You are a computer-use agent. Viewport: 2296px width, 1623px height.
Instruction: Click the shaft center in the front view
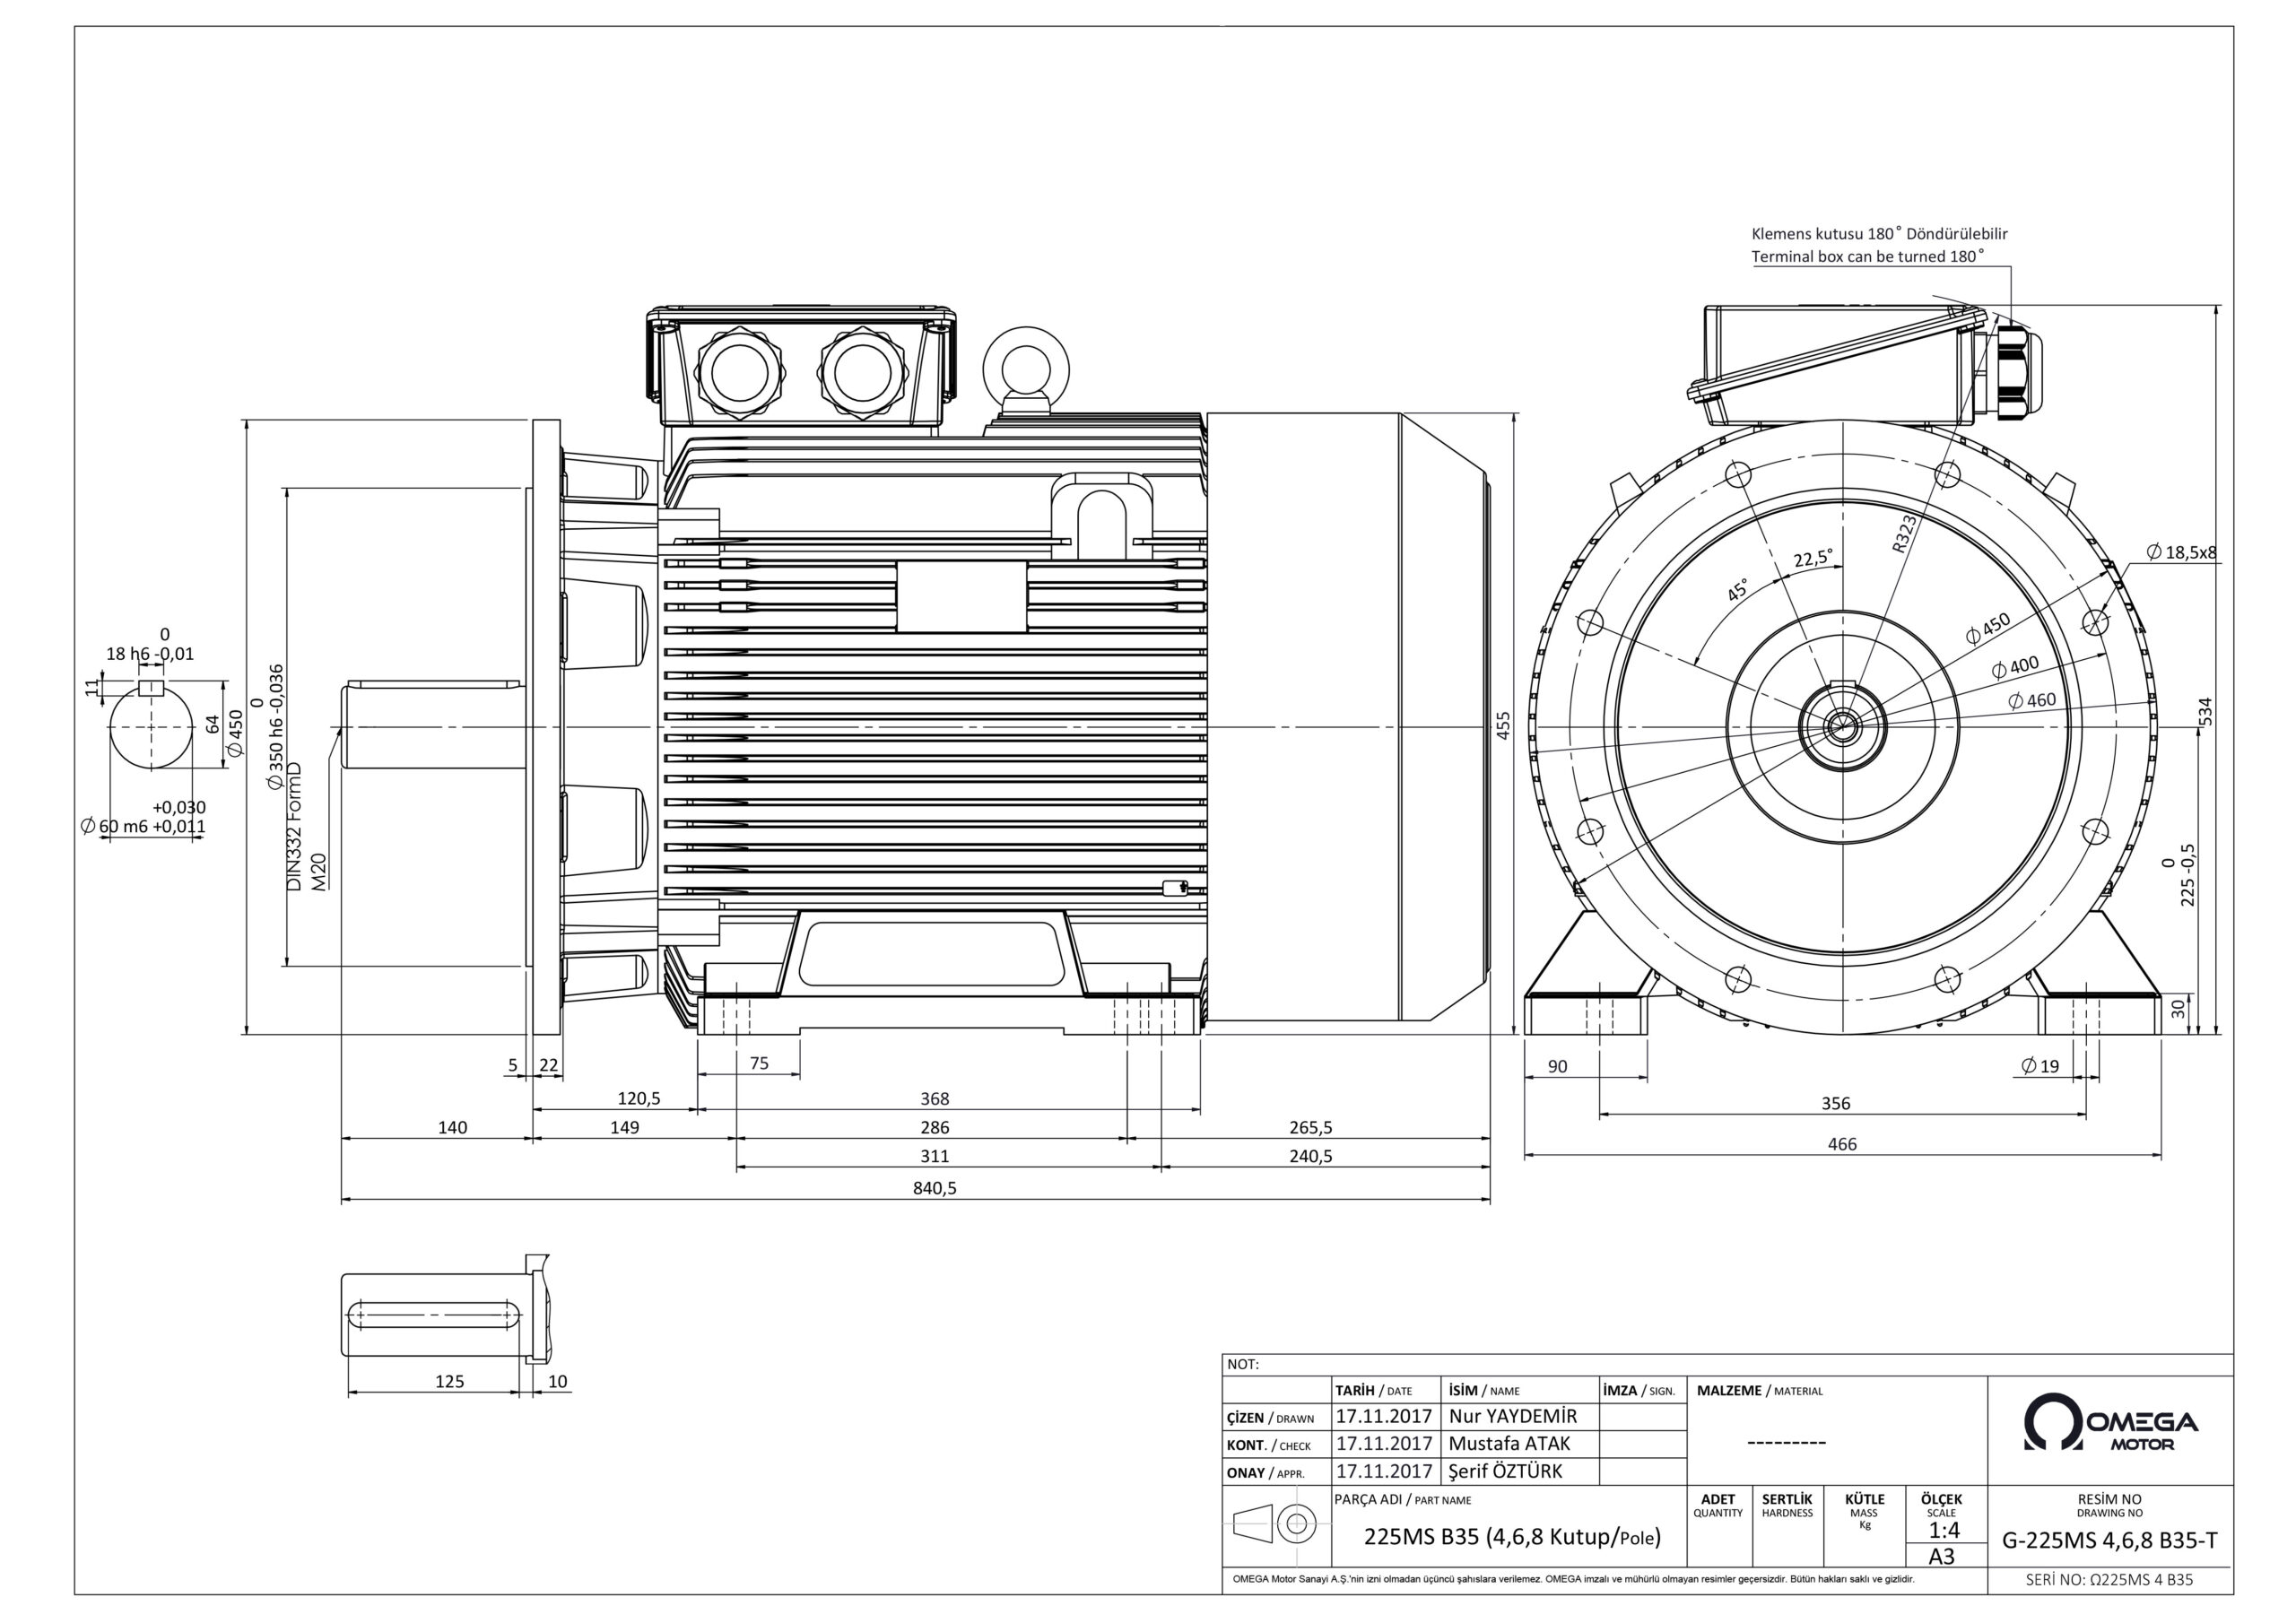(1842, 727)
